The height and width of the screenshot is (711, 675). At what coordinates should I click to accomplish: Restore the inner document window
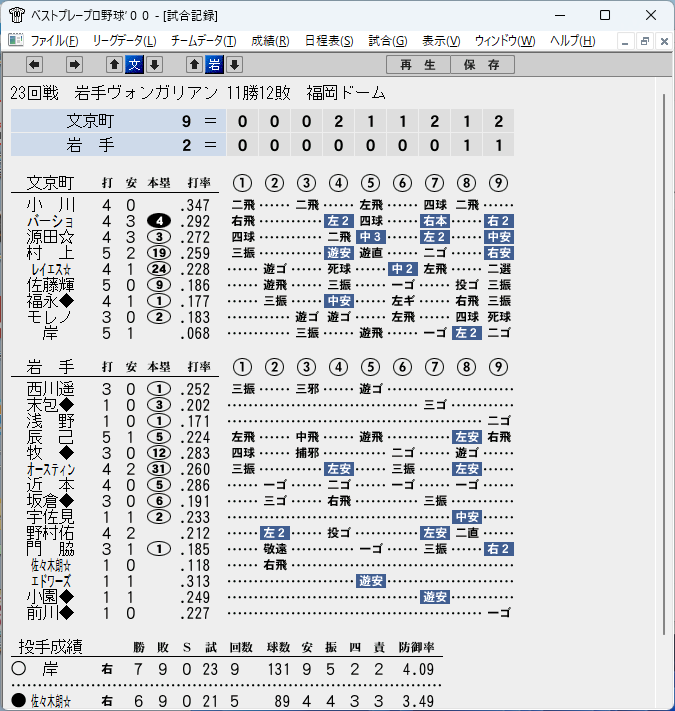tap(645, 42)
